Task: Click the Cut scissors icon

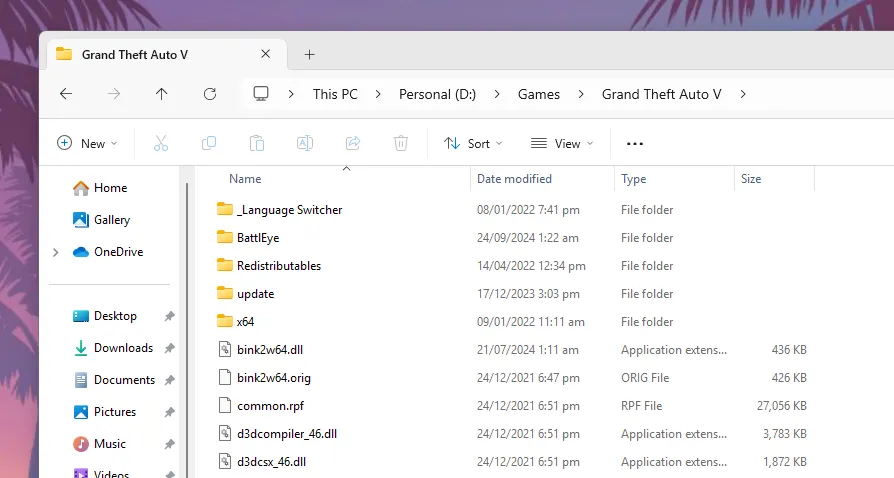Action: coord(161,143)
